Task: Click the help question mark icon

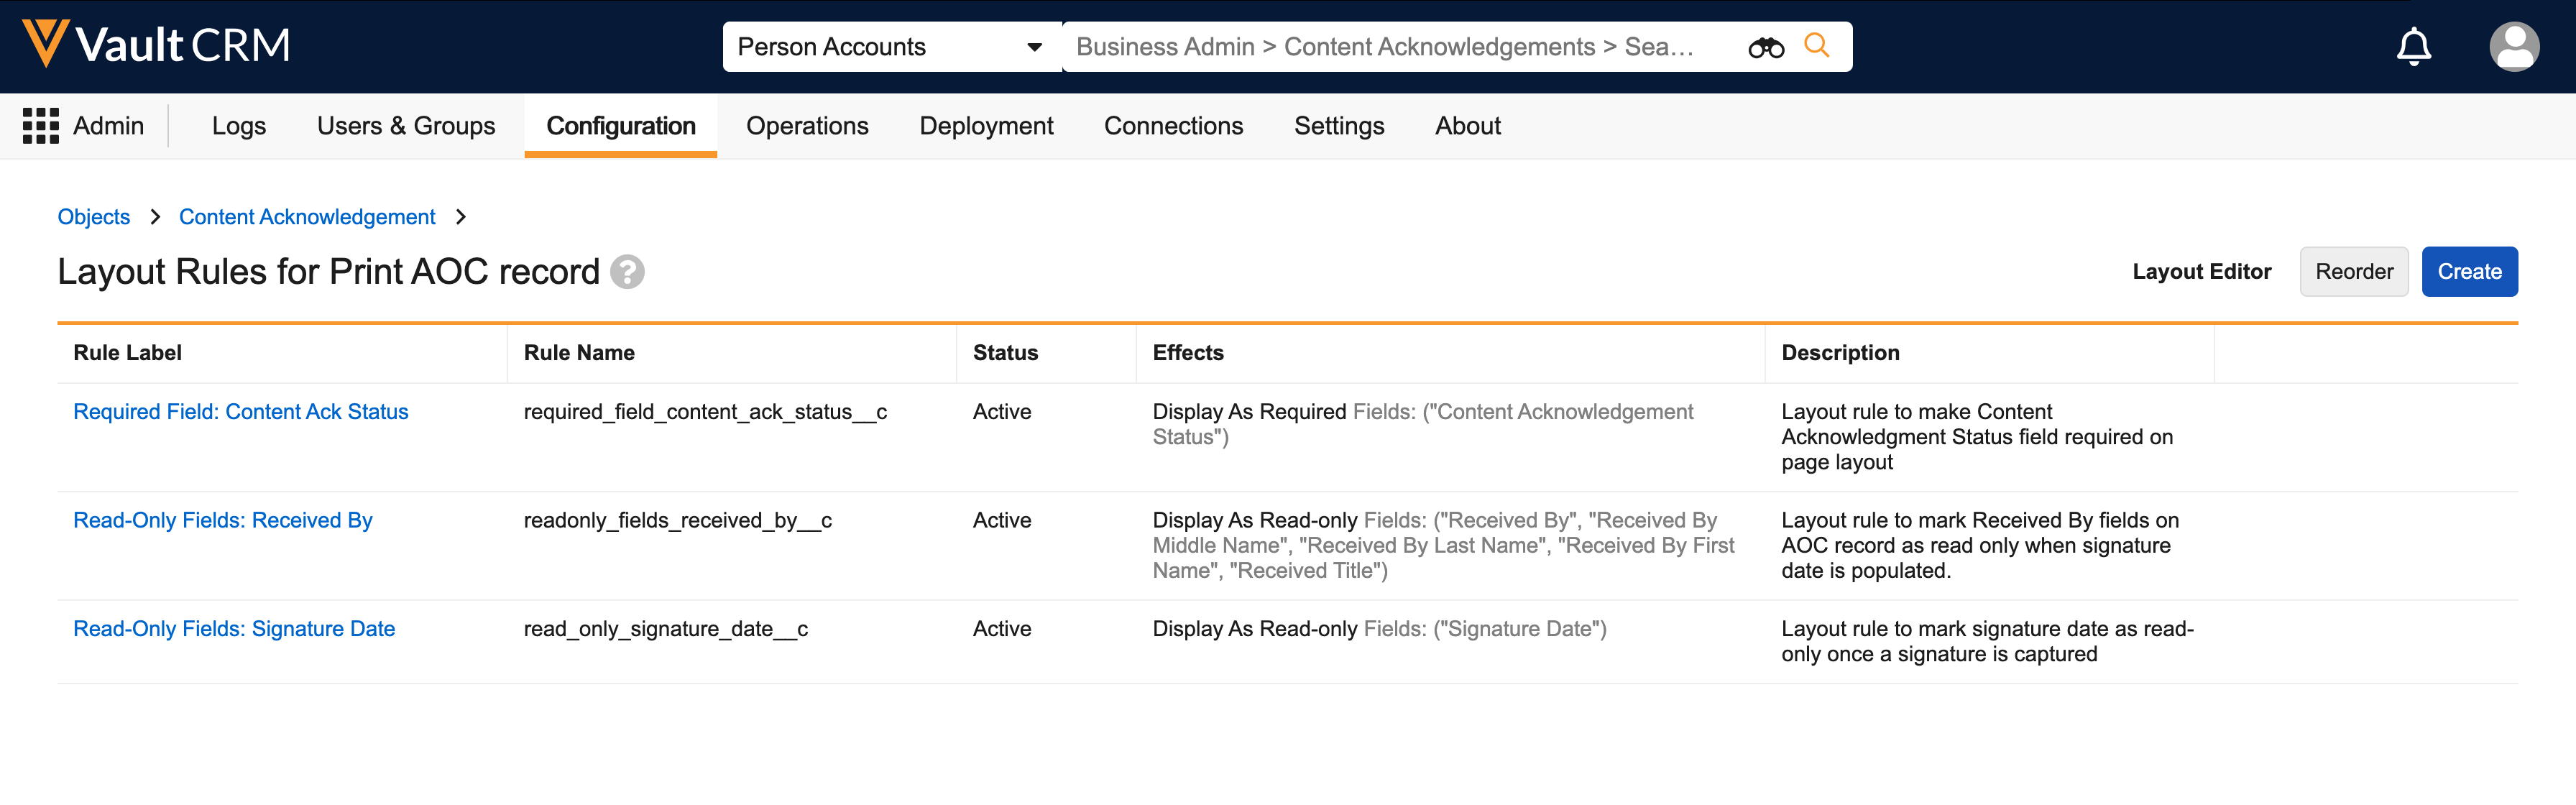Action: pyautogui.click(x=627, y=272)
